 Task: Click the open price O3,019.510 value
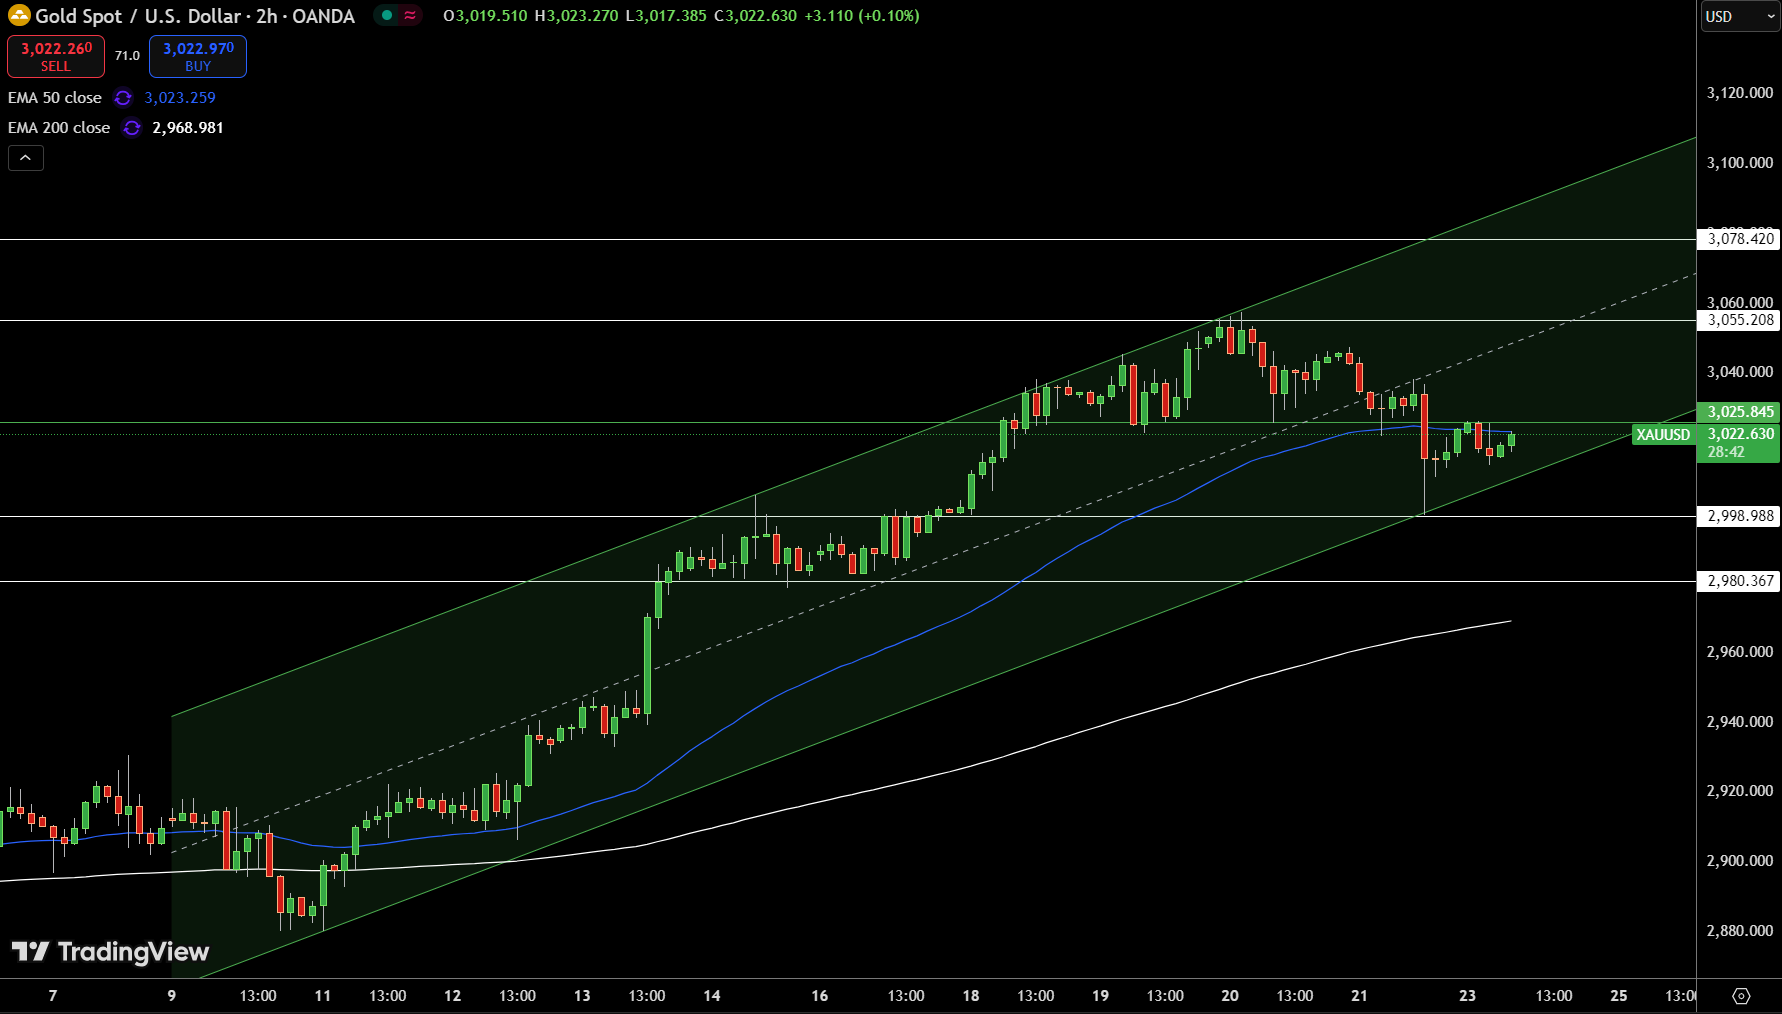pos(485,16)
